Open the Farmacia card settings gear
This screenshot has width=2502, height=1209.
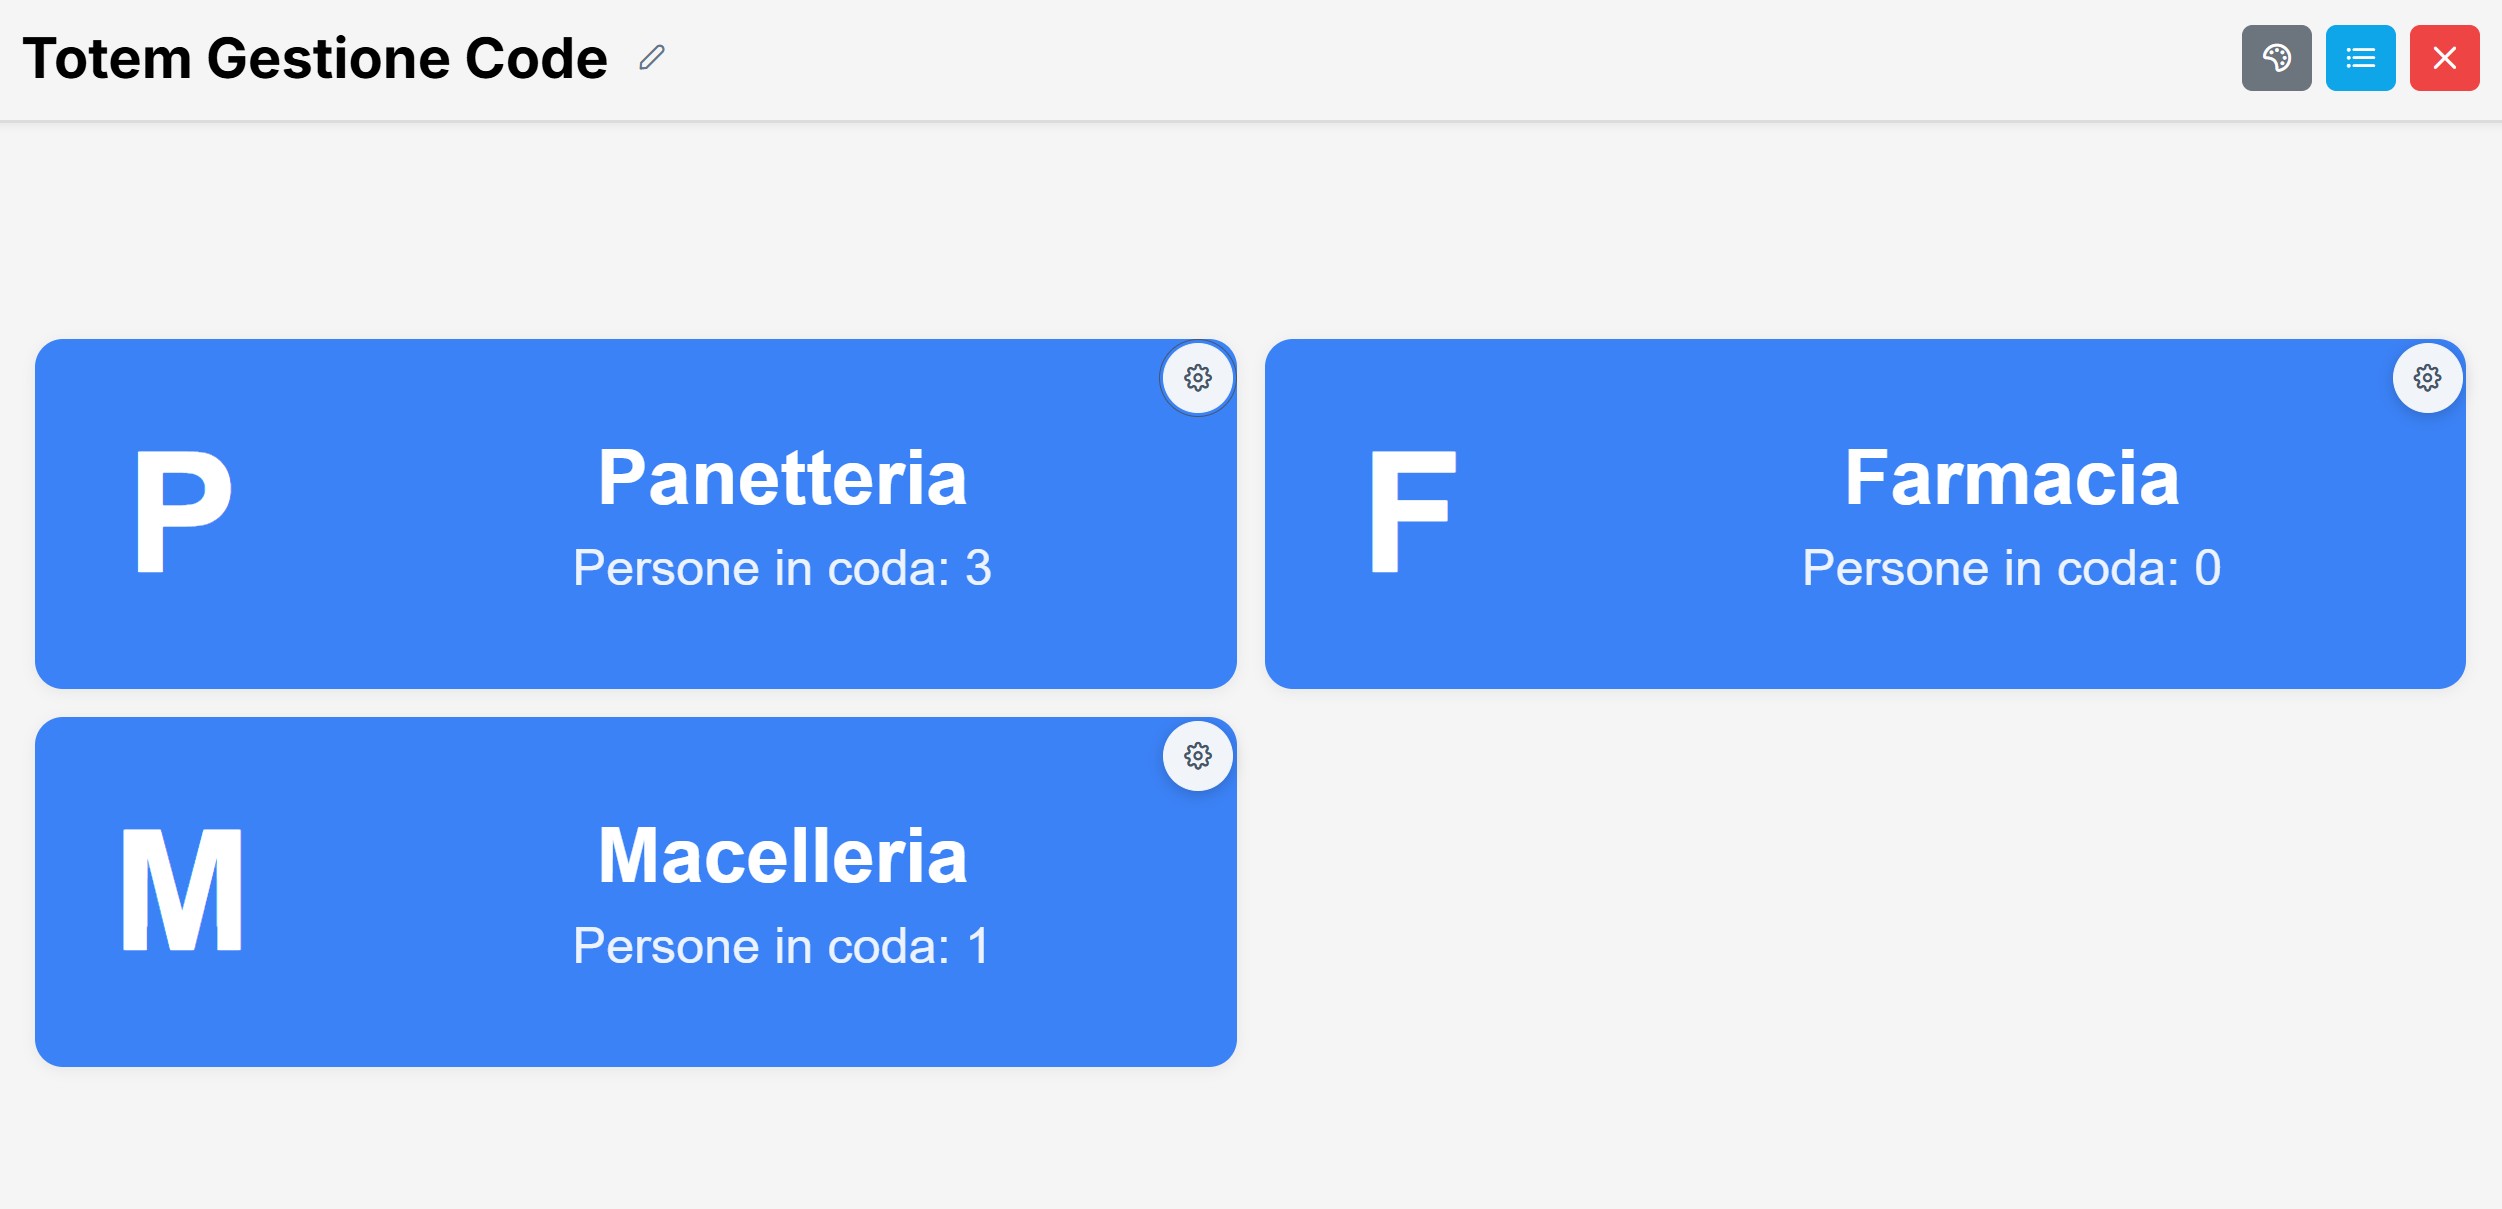tap(2430, 378)
